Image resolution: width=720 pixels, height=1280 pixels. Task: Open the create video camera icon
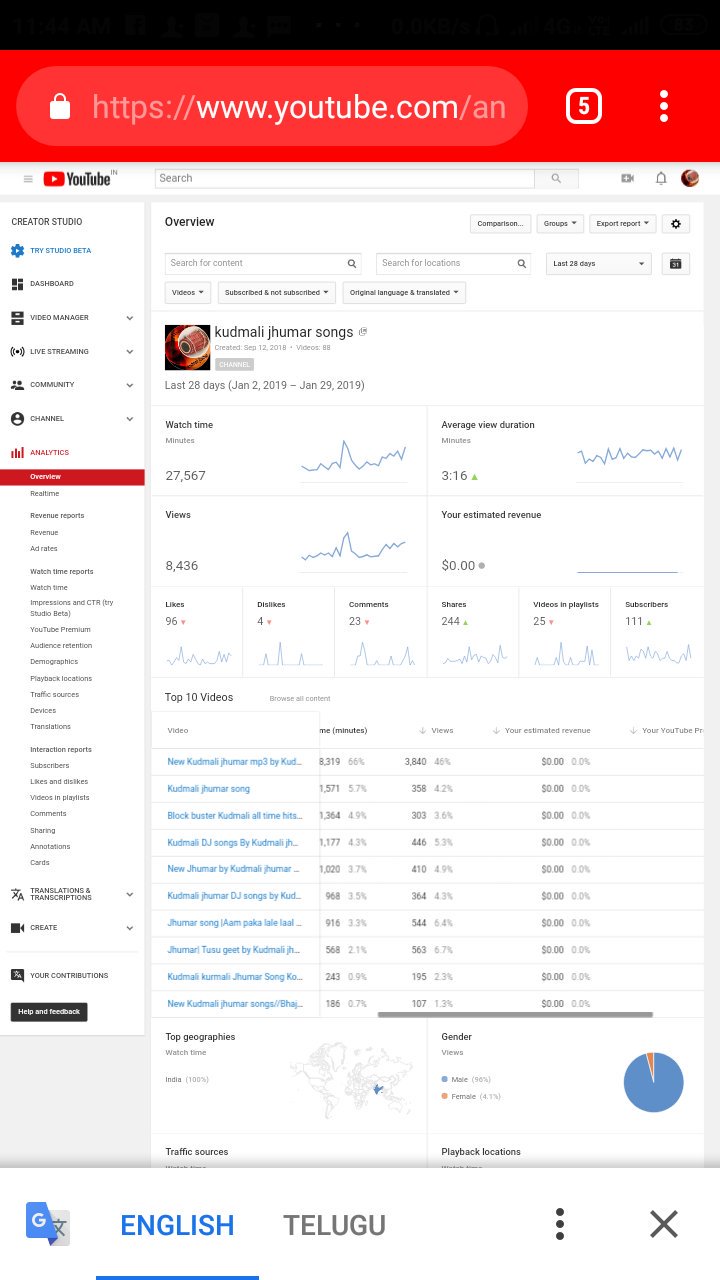click(627, 178)
